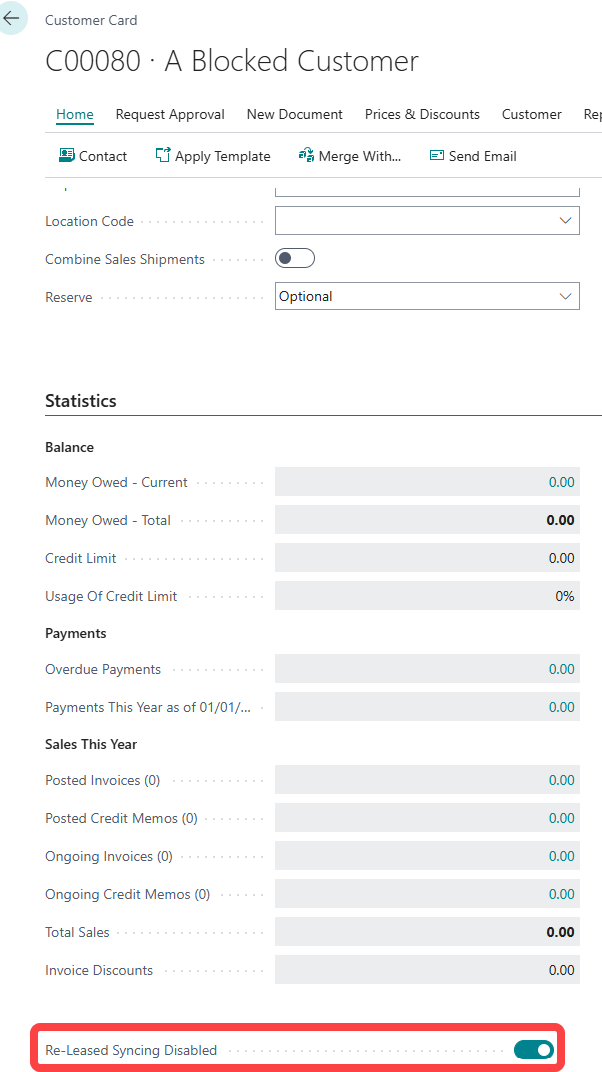
Task: Click the Posted Invoices amount link
Action: [x=561, y=780]
